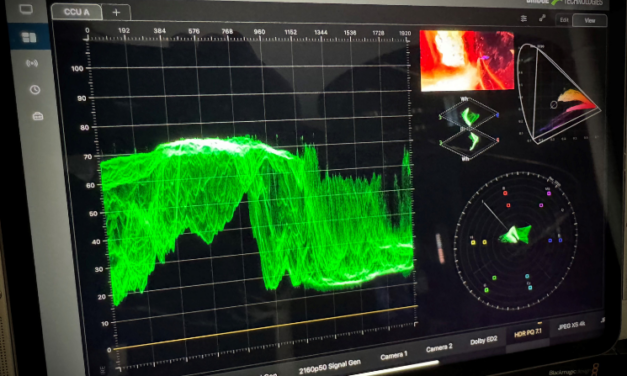Open the monitor icon above the sidebar
This screenshot has height=376, width=627.
coord(26,9)
